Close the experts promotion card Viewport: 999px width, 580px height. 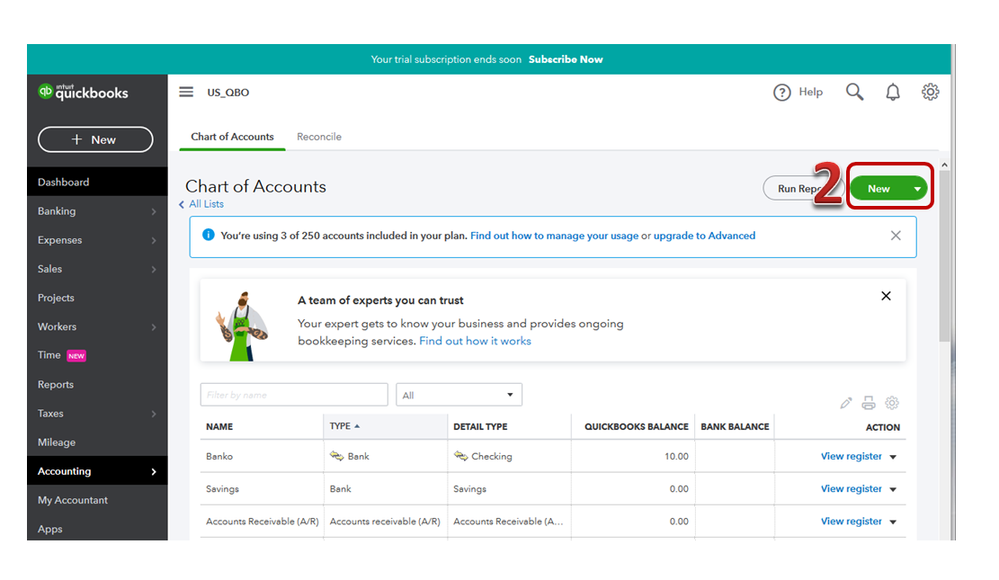(886, 296)
